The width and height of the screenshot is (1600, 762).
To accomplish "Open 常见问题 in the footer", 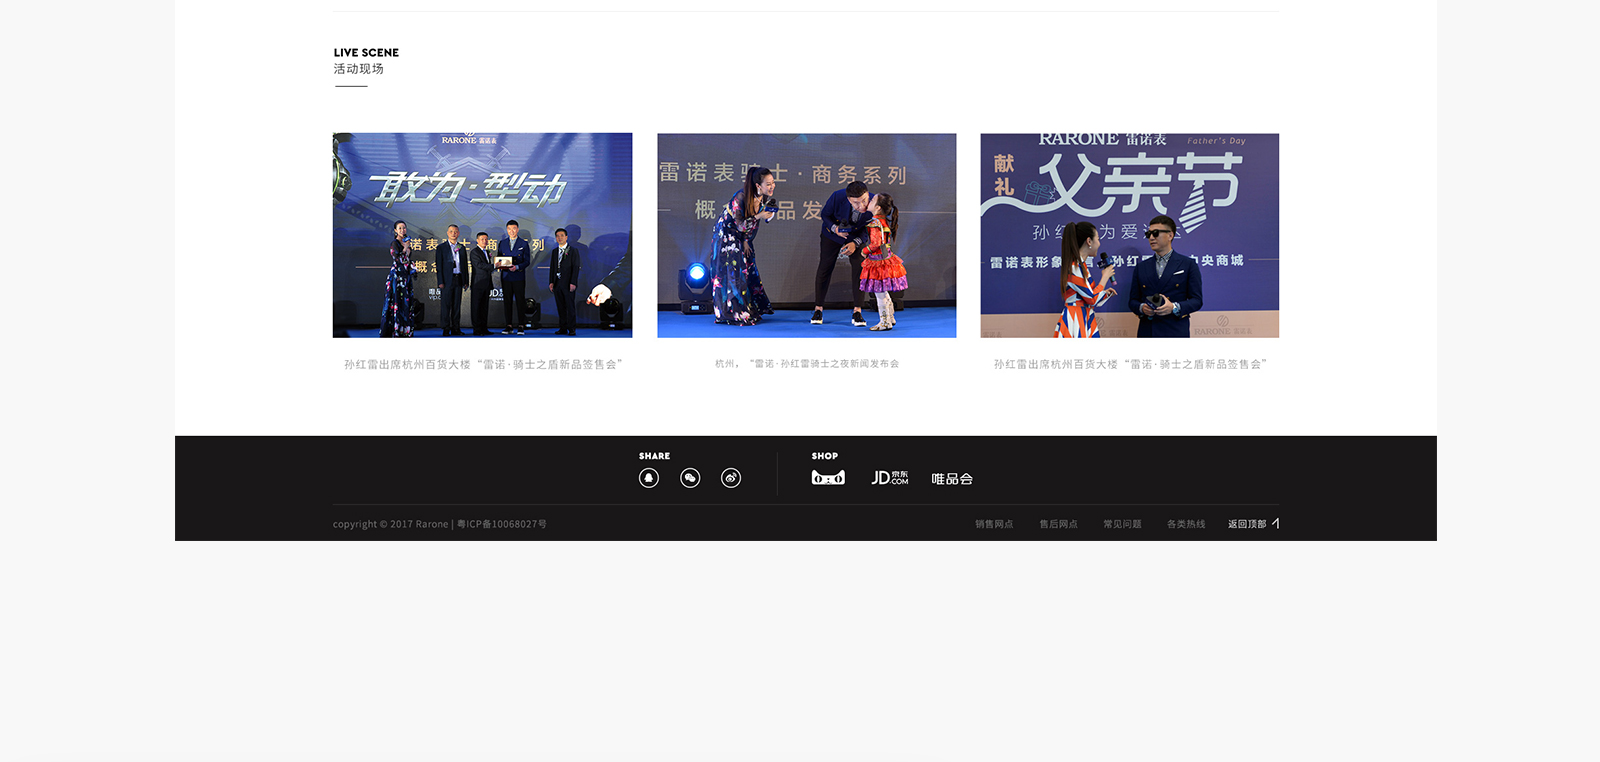I will pyautogui.click(x=1122, y=524).
